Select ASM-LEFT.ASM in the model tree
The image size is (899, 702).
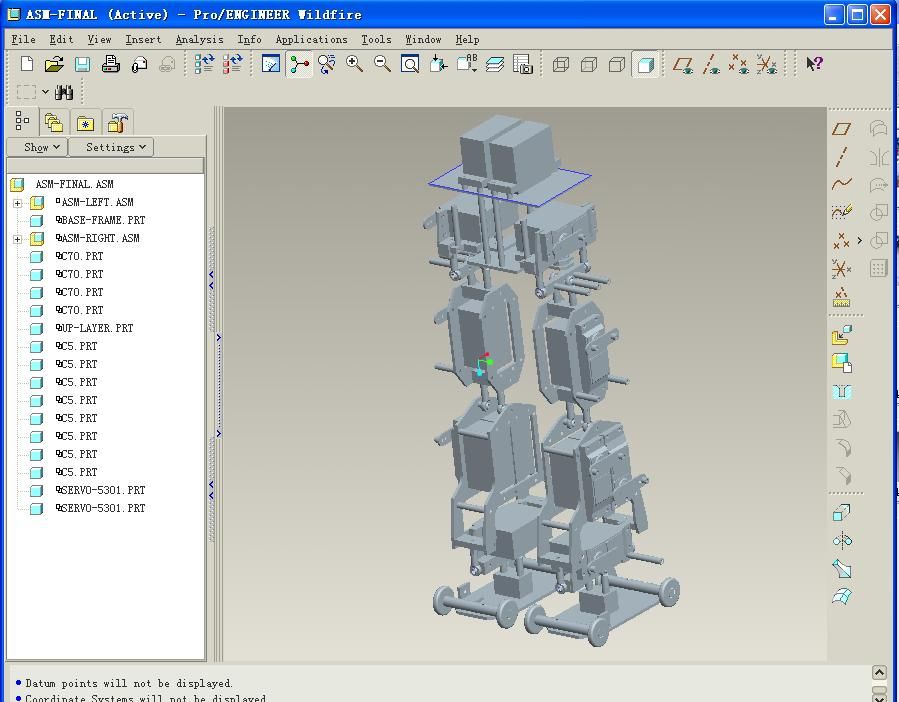tap(95, 202)
